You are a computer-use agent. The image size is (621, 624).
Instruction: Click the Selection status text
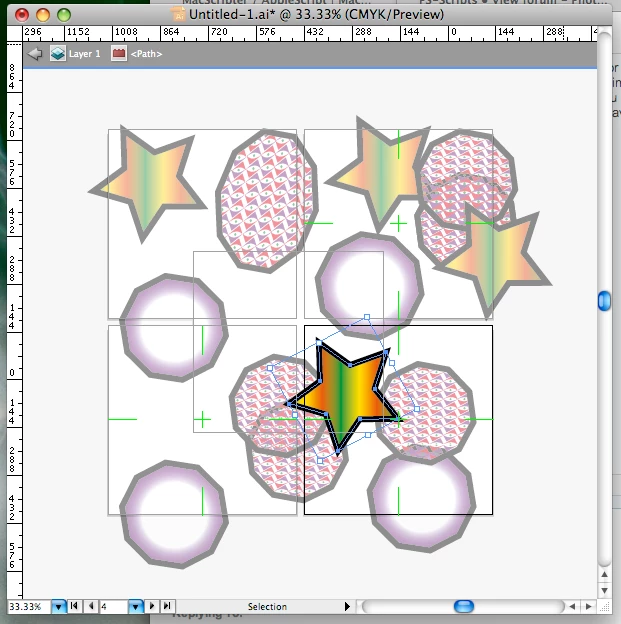(267, 606)
